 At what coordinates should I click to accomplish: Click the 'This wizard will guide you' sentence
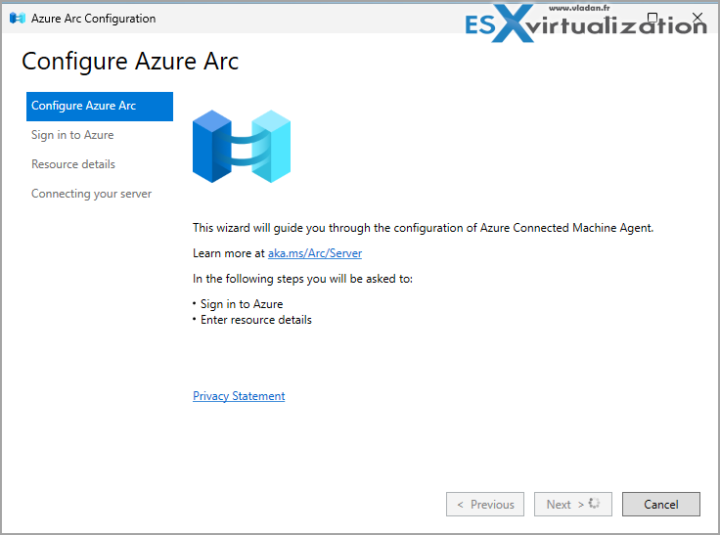click(423, 228)
